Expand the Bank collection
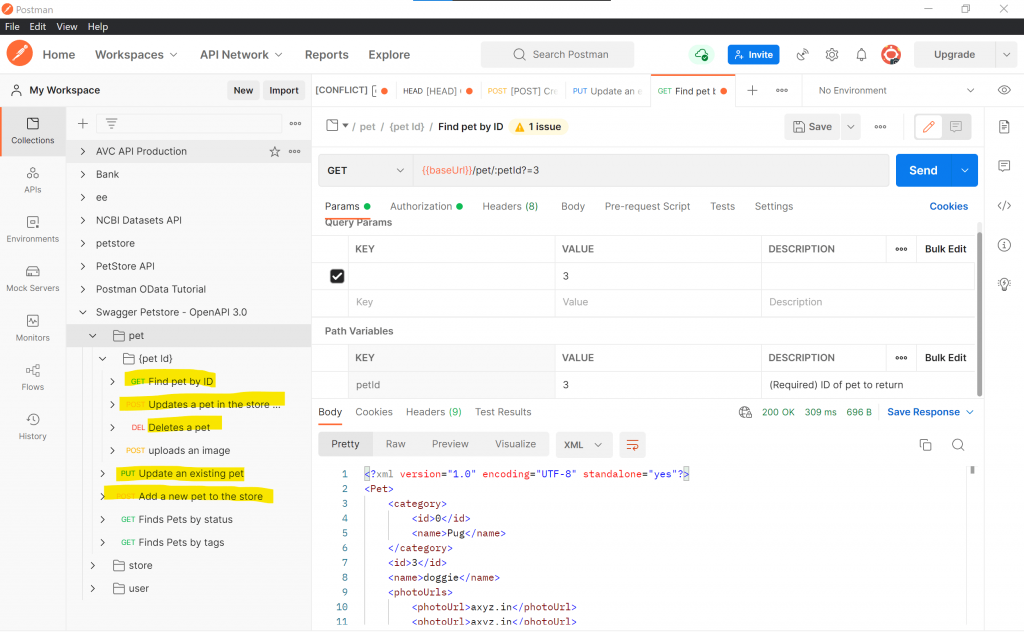The height and width of the screenshot is (632, 1024). [x=83, y=174]
